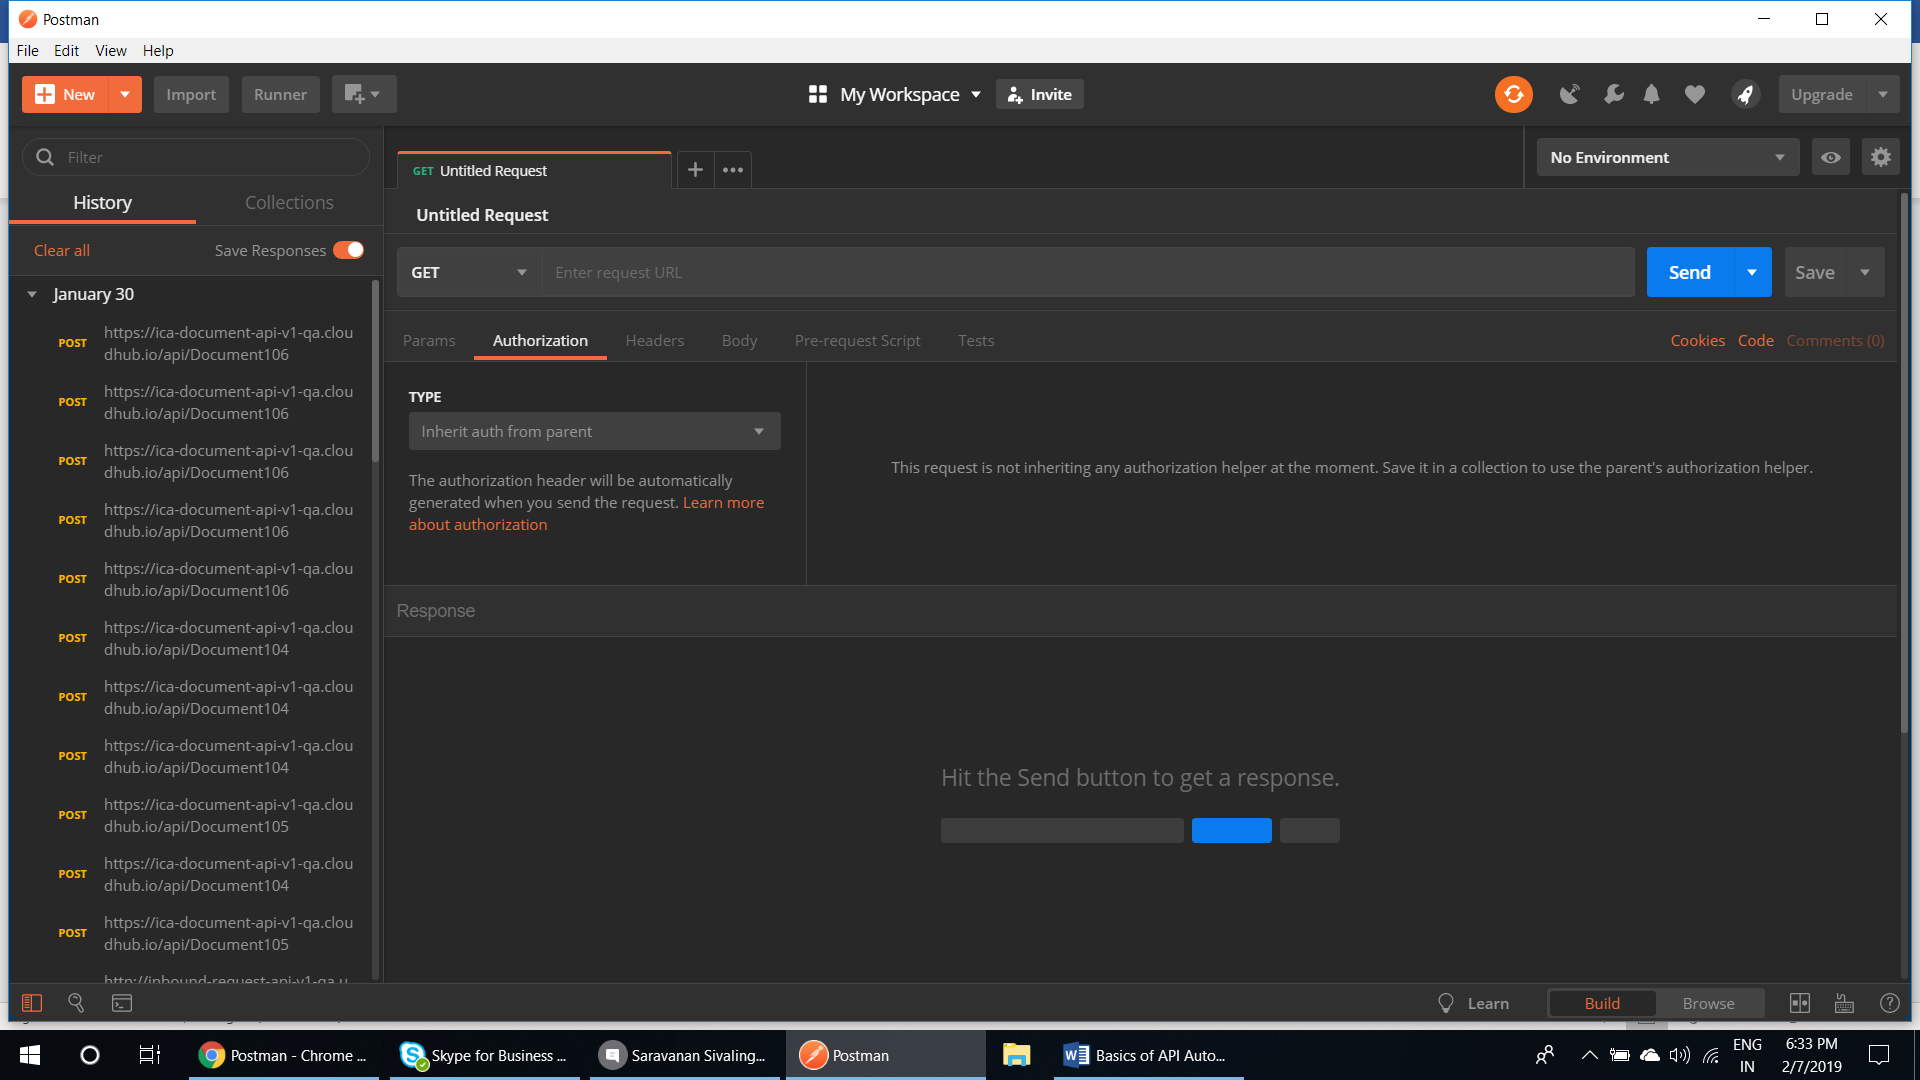Open Task View on taskbar
The width and height of the screenshot is (1920, 1080).
tap(149, 1055)
